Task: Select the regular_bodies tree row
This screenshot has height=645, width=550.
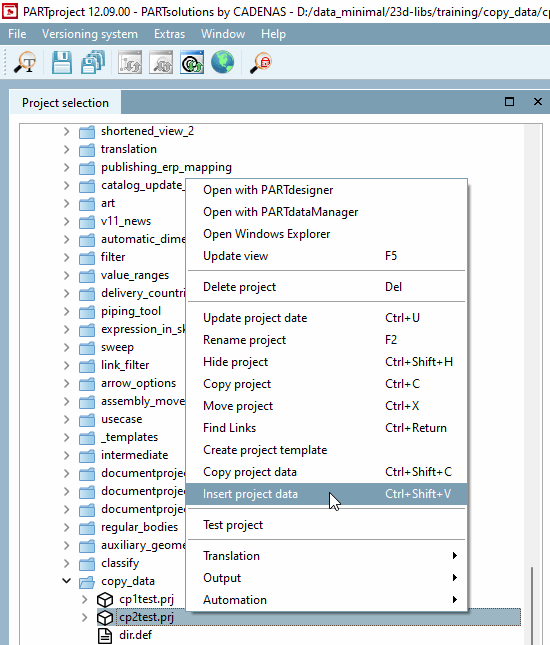Action: (x=139, y=527)
